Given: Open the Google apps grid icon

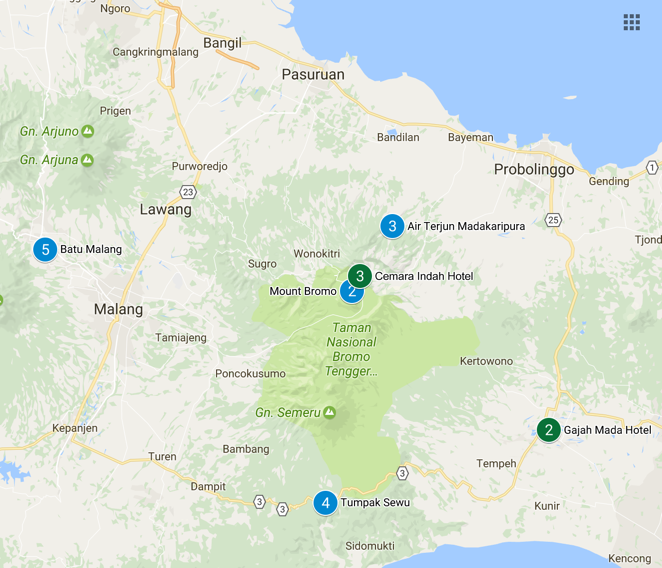Looking at the screenshot, I should (631, 22).
